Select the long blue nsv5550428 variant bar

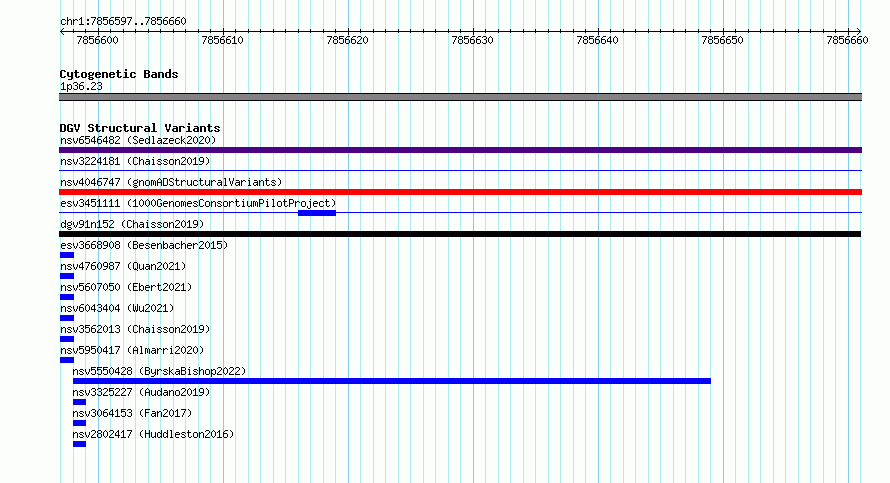[x=392, y=381]
